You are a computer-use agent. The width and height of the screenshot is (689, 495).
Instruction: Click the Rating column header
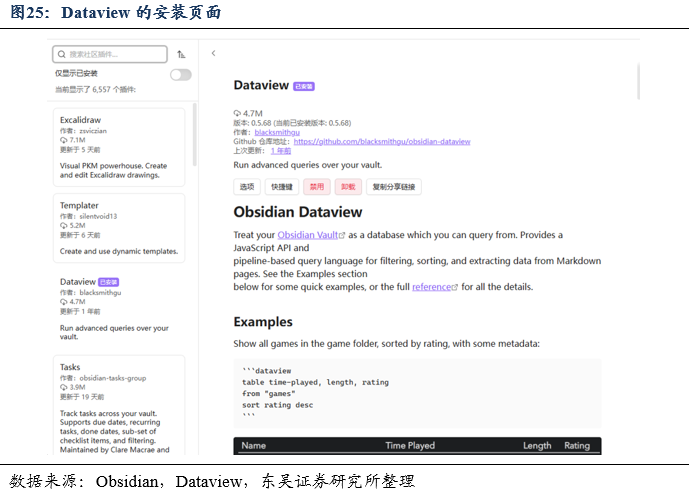click(577, 445)
